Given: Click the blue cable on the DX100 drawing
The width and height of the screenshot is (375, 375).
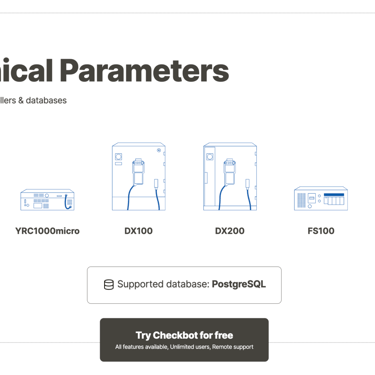Looking at the screenshot, I should [130, 197].
